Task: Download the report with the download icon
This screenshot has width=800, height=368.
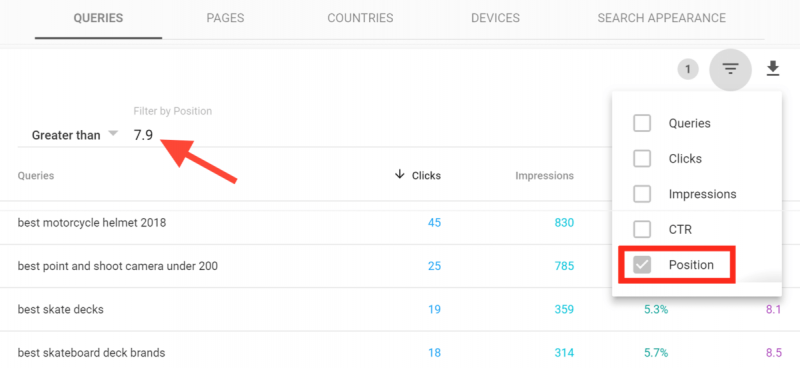Action: pos(773,69)
